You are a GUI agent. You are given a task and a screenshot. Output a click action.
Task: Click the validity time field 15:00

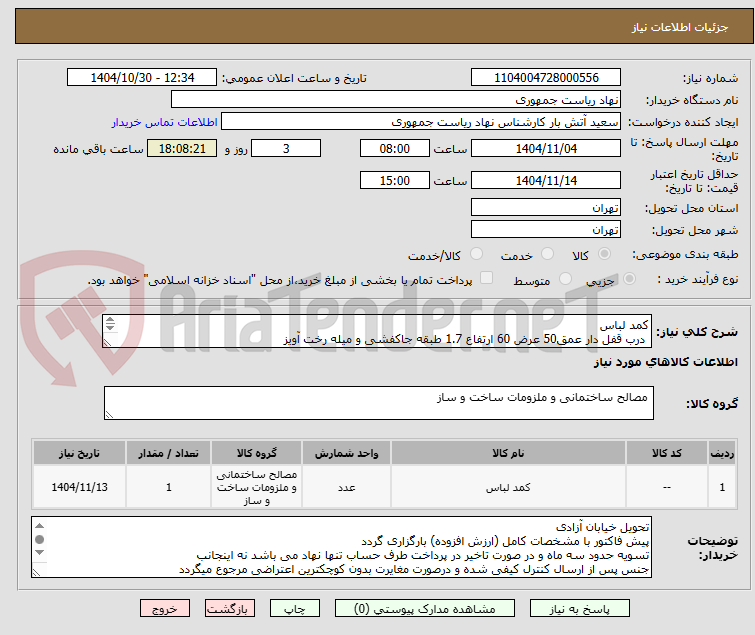394,181
